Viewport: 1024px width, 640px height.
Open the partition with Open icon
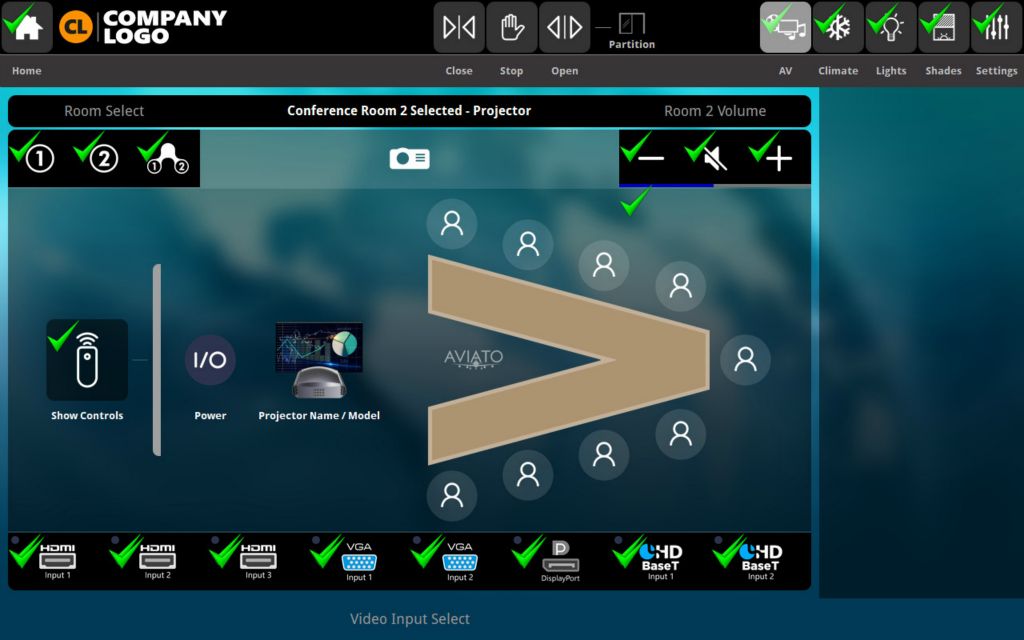click(x=565, y=27)
